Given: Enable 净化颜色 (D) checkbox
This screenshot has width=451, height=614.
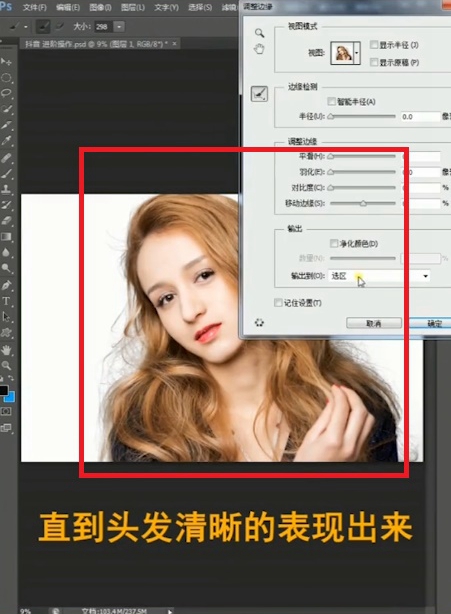Looking at the screenshot, I should click(x=334, y=244).
